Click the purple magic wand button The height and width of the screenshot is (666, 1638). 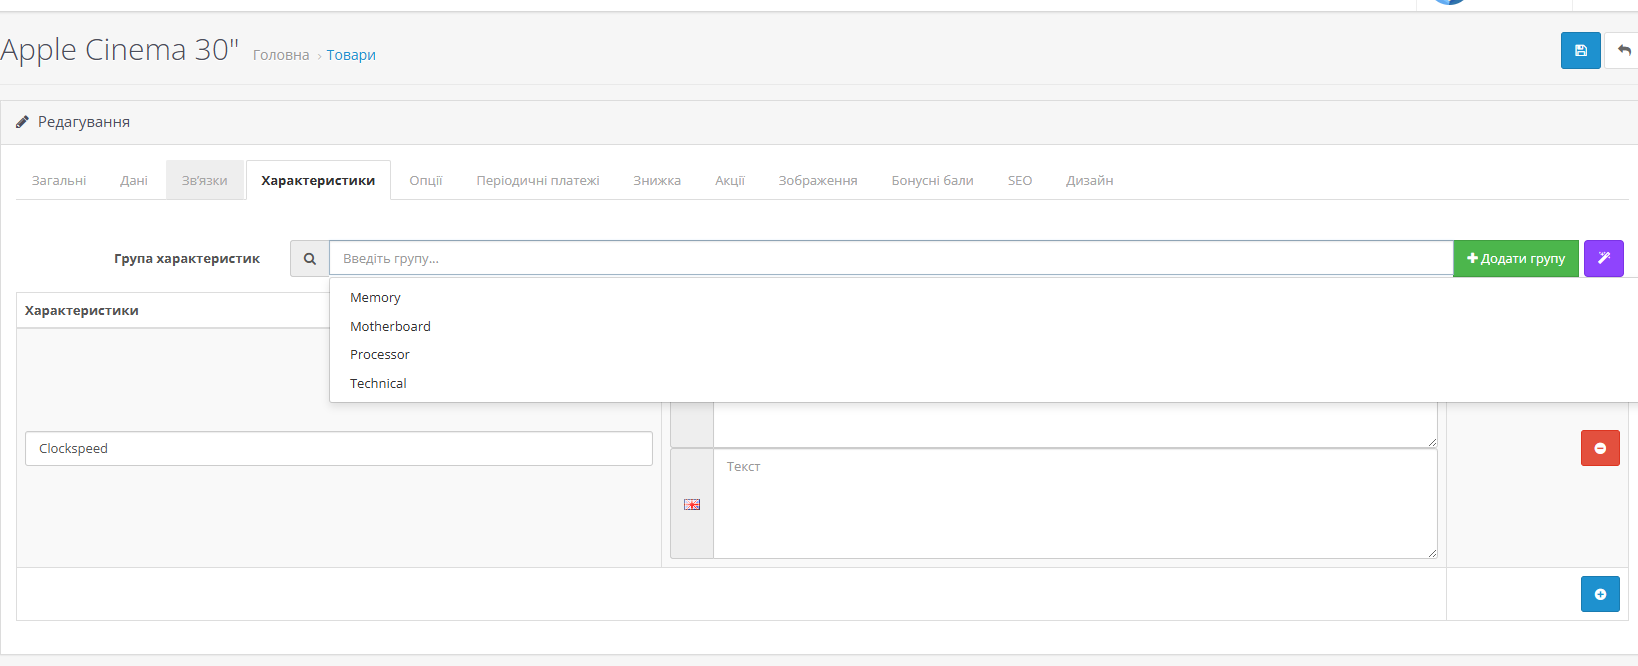click(x=1604, y=258)
